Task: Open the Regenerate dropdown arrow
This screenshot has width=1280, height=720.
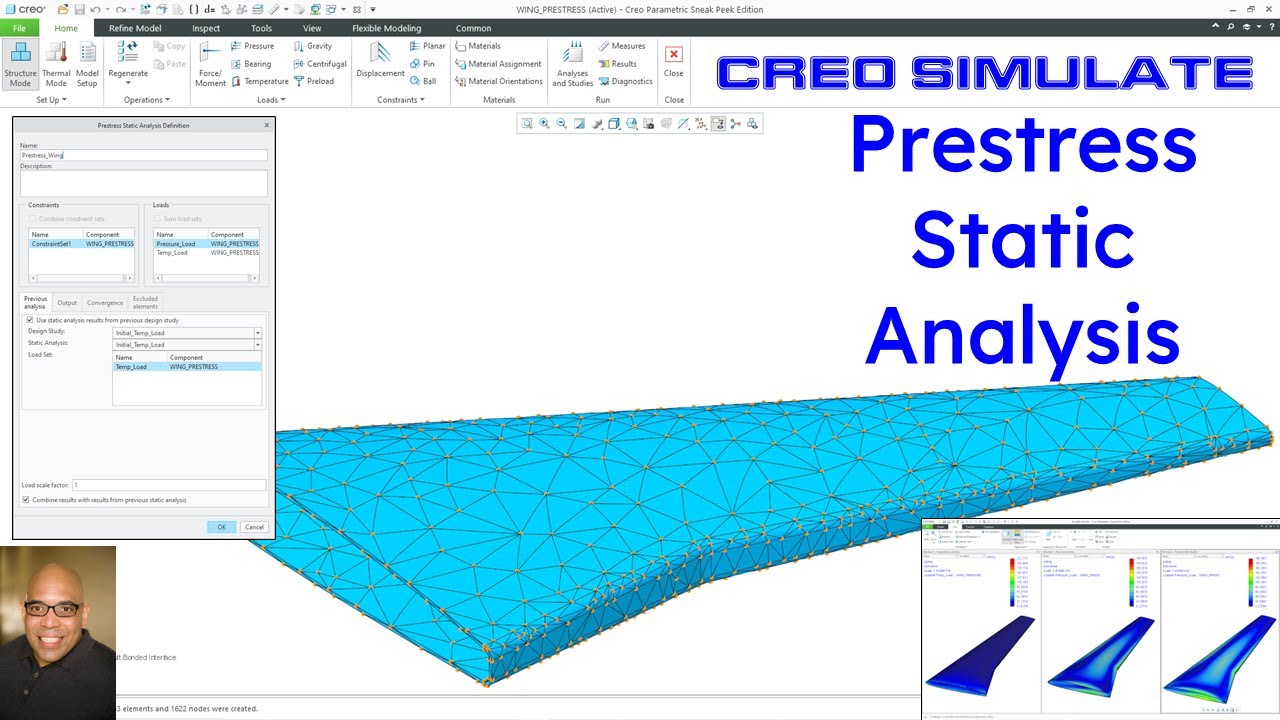Action: 128,83
